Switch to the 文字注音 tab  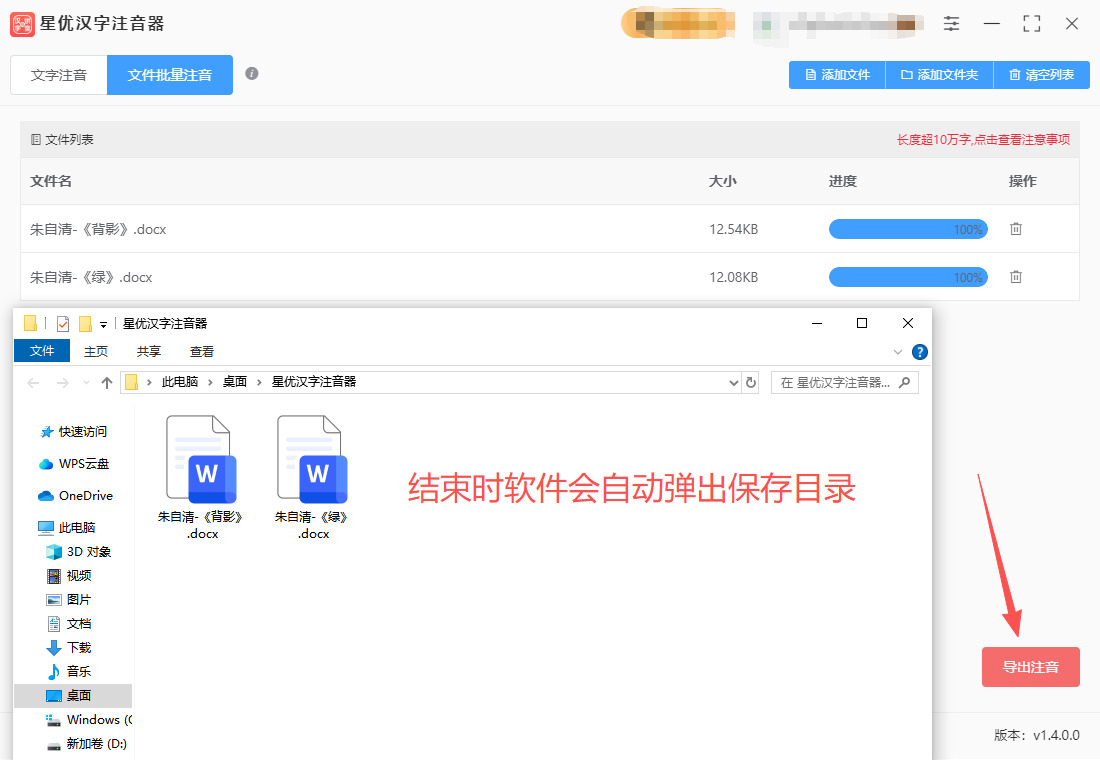59,75
